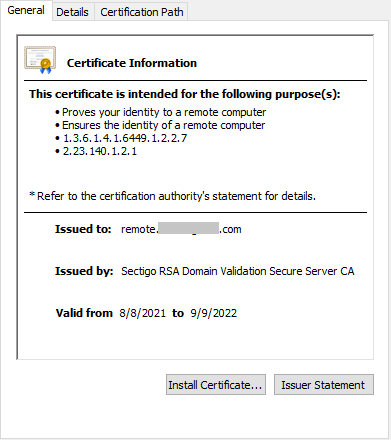Click the OID 2.23.140.1.2.1 entry
The width and height of the screenshot is (391, 440).
100,151
